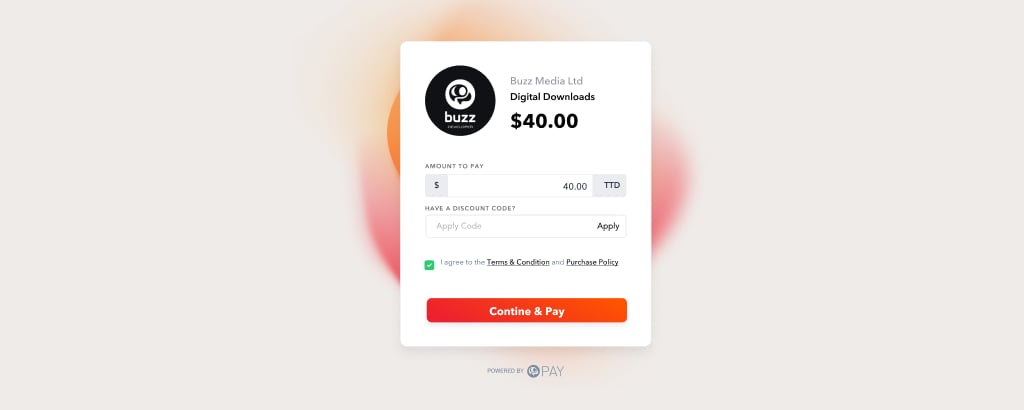Image resolution: width=1024 pixels, height=410 pixels.
Task: Open the Terms & Condition link
Action: pos(518,262)
